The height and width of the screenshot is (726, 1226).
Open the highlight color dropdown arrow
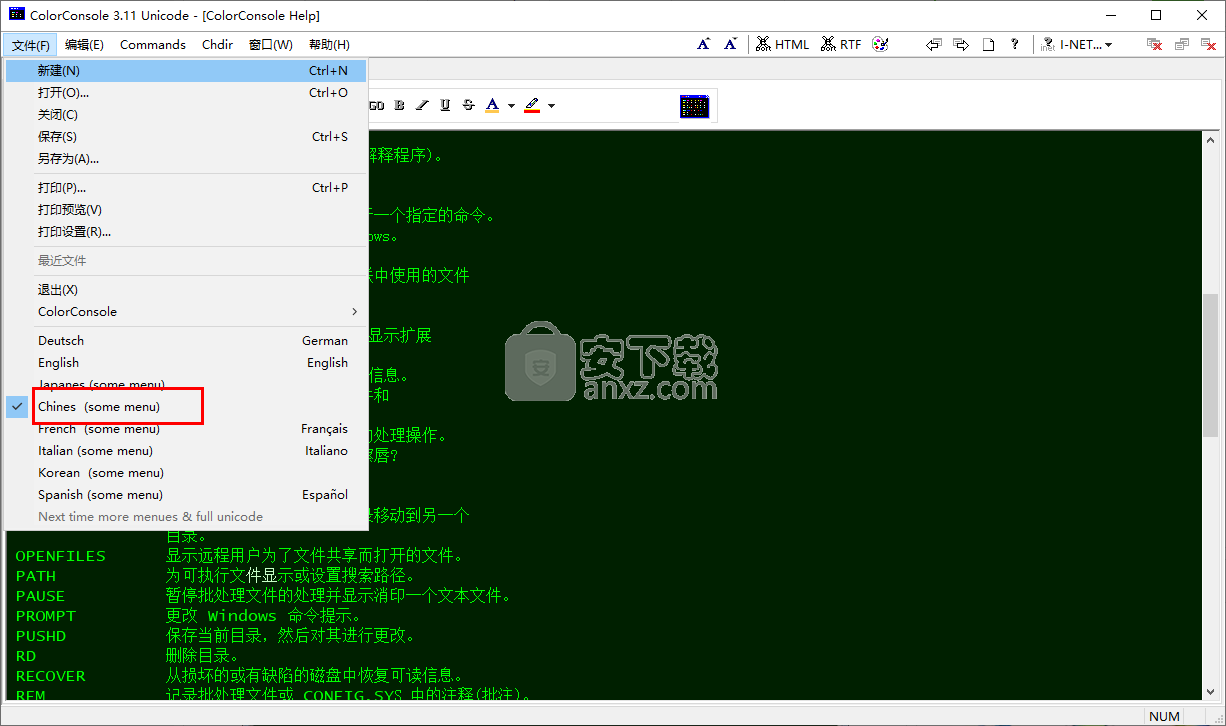click(x=551, y=105)
